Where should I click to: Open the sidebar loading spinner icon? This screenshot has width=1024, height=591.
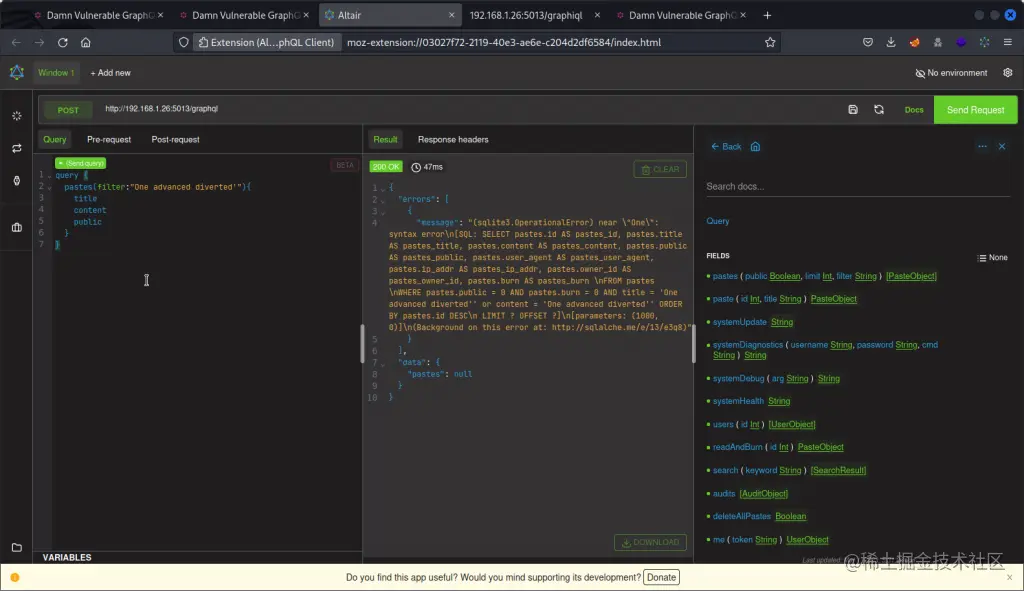point(17,116)
